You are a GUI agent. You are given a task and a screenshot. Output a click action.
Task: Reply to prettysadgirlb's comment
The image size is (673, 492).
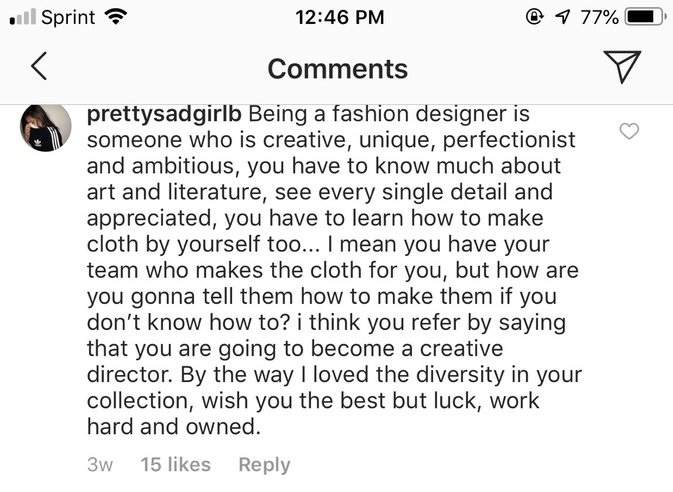(x=264, y=464)
